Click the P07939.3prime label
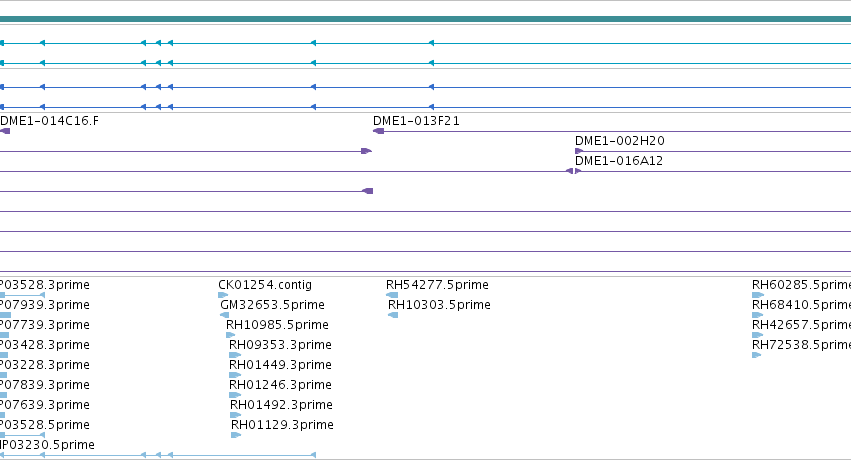This screenshot has height=460, width=851. pos(45,305)
